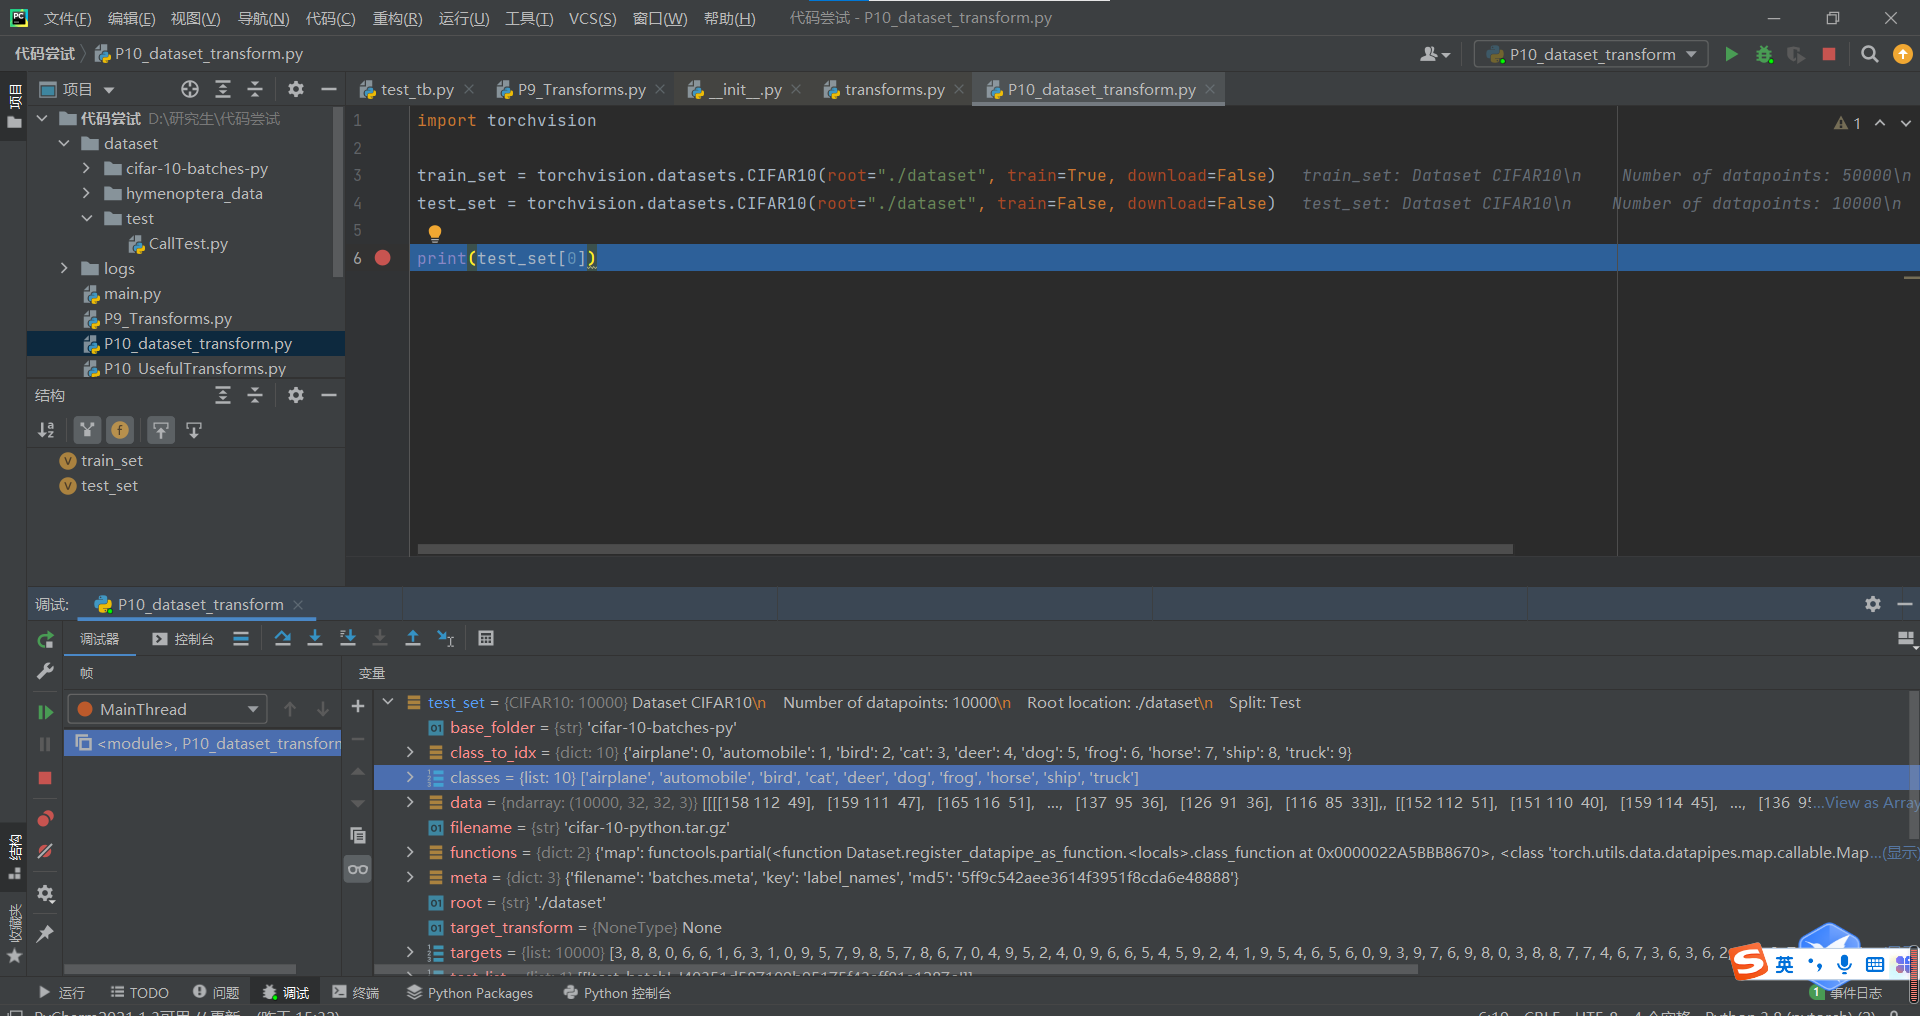Toggle Autoscroll to Source in Structure
Screen dimensions: 1920x1016
[161, 430]
